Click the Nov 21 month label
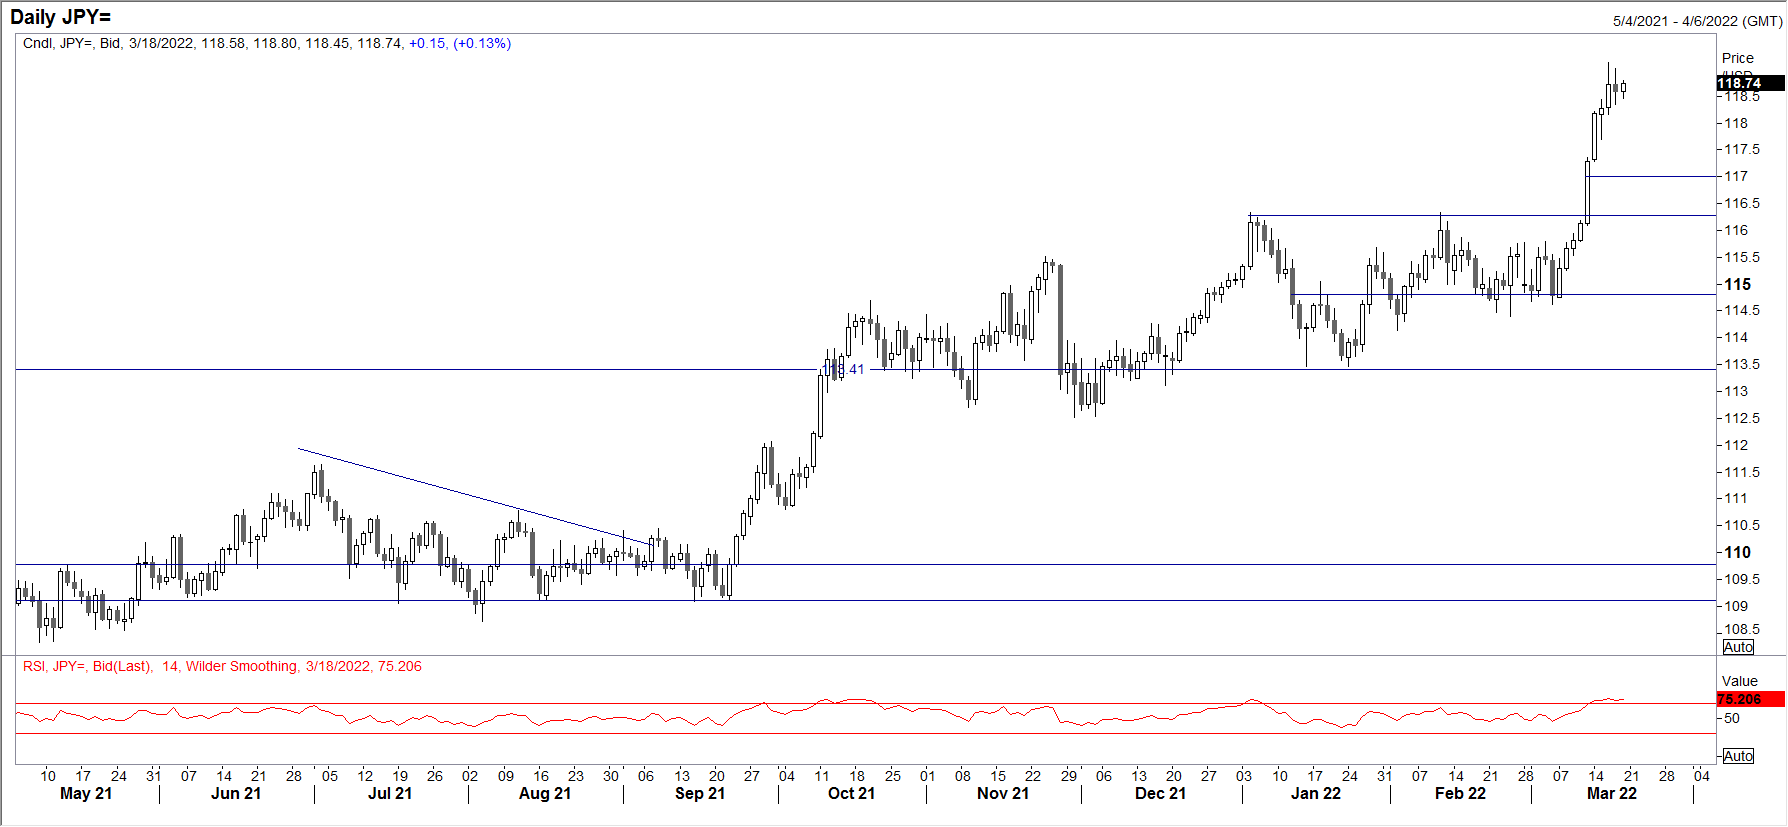Viewport: 1788px width, 827px height. (1003, 793)
